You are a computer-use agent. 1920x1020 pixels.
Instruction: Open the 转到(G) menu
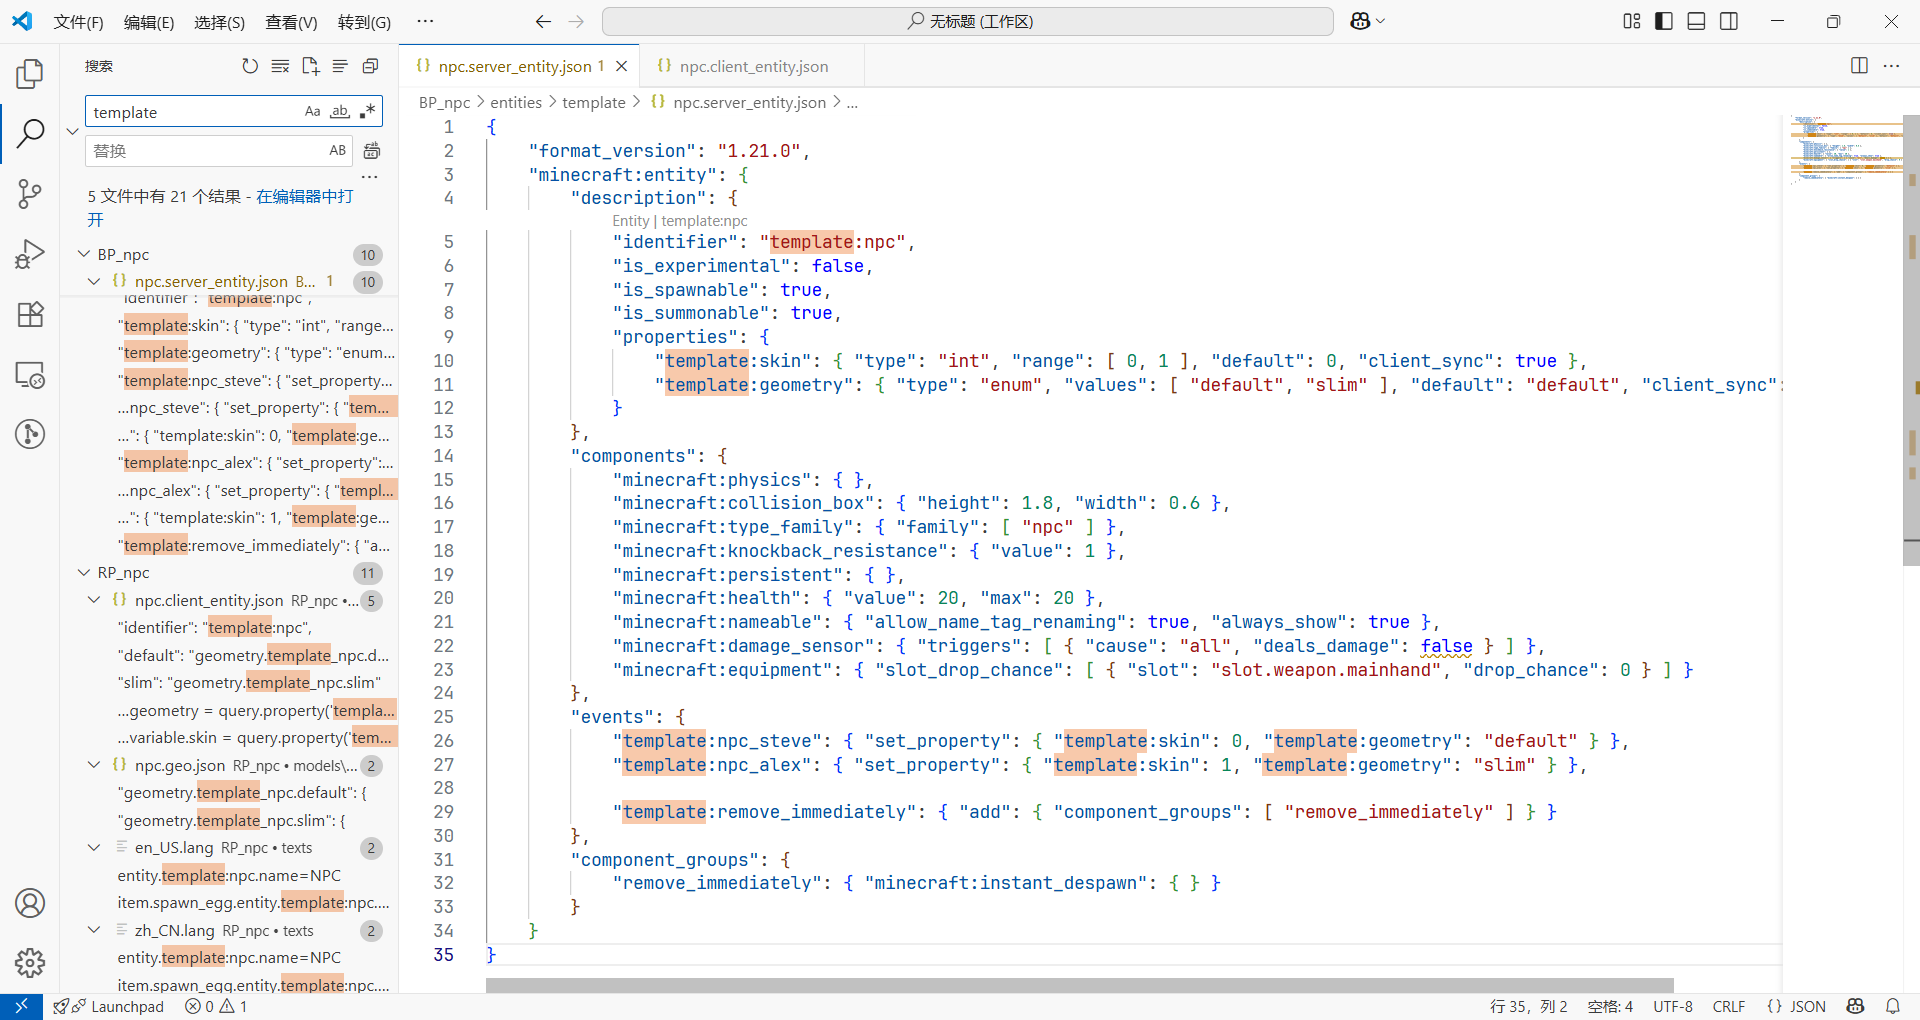point(364,22)
